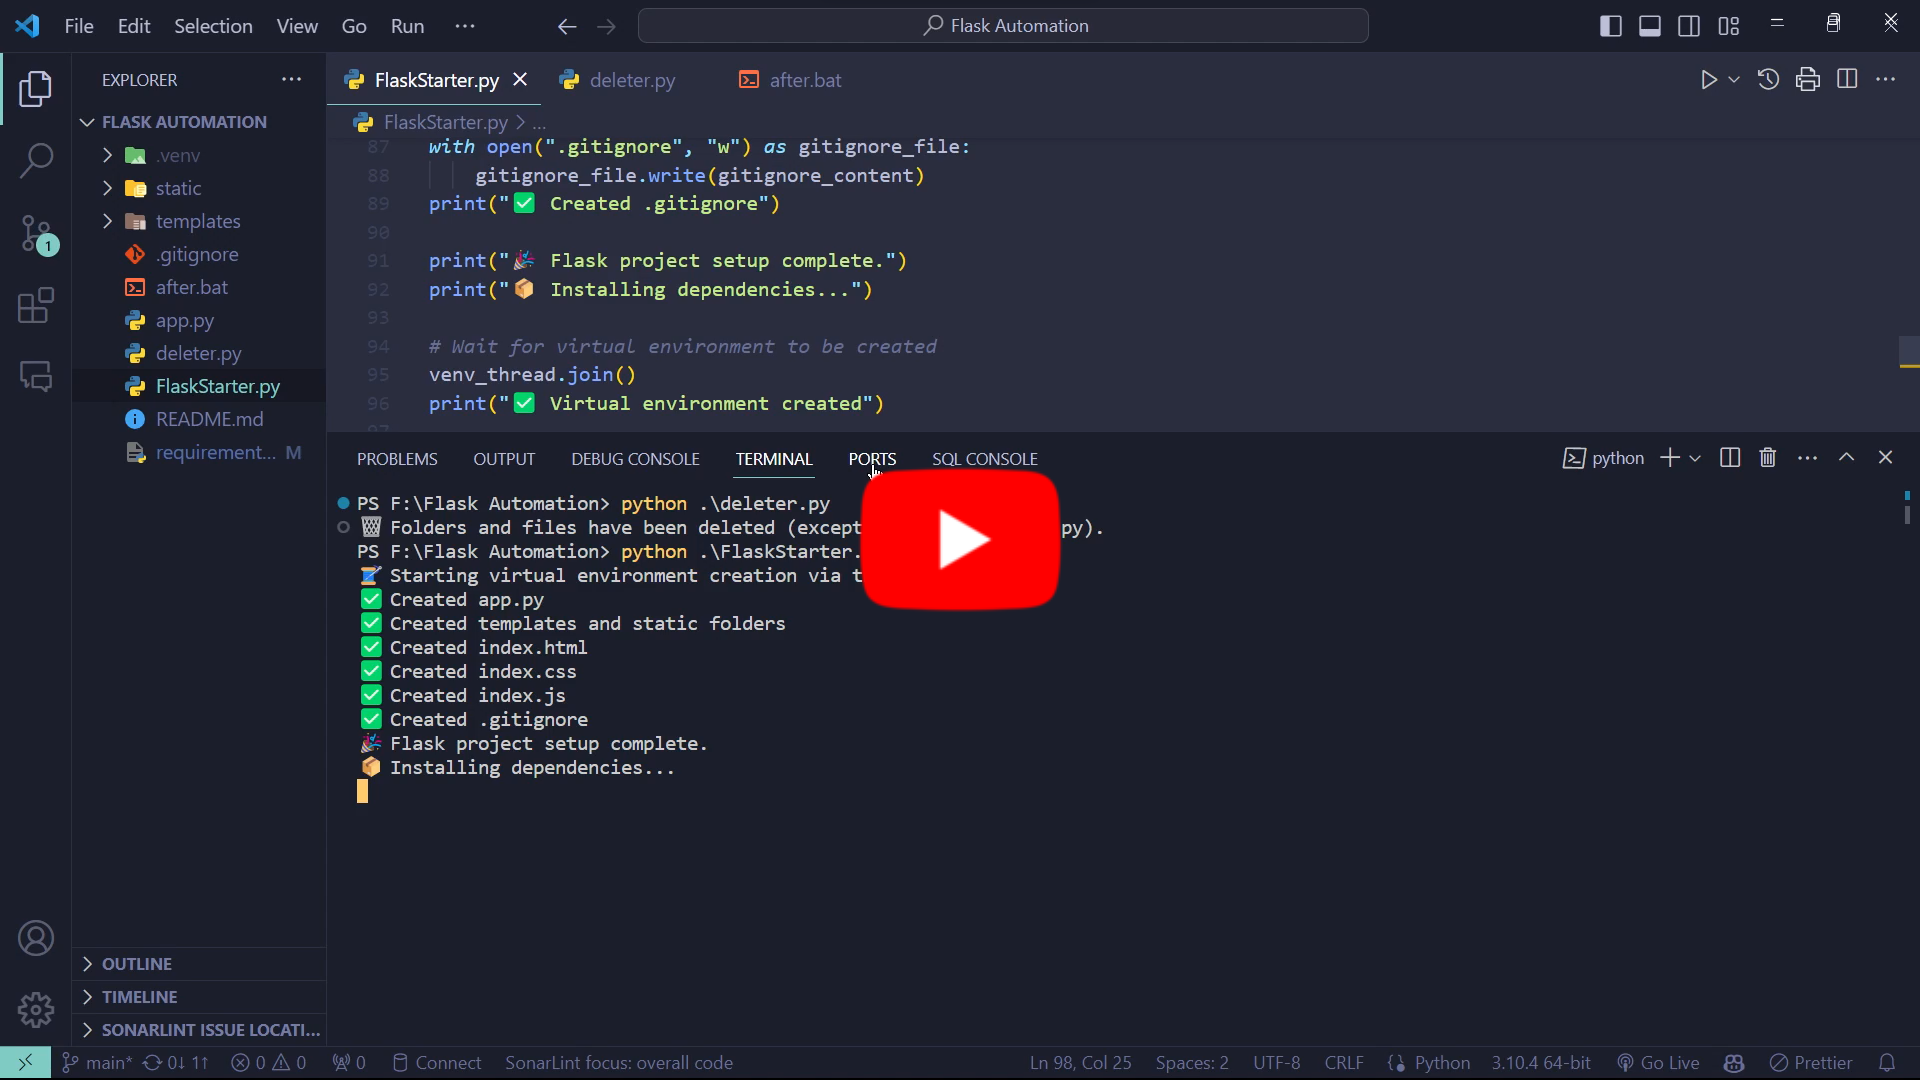This screenshot has width=1920, height=1080.
Task: Expand the OUTLINE section
Action: [137, 964]
